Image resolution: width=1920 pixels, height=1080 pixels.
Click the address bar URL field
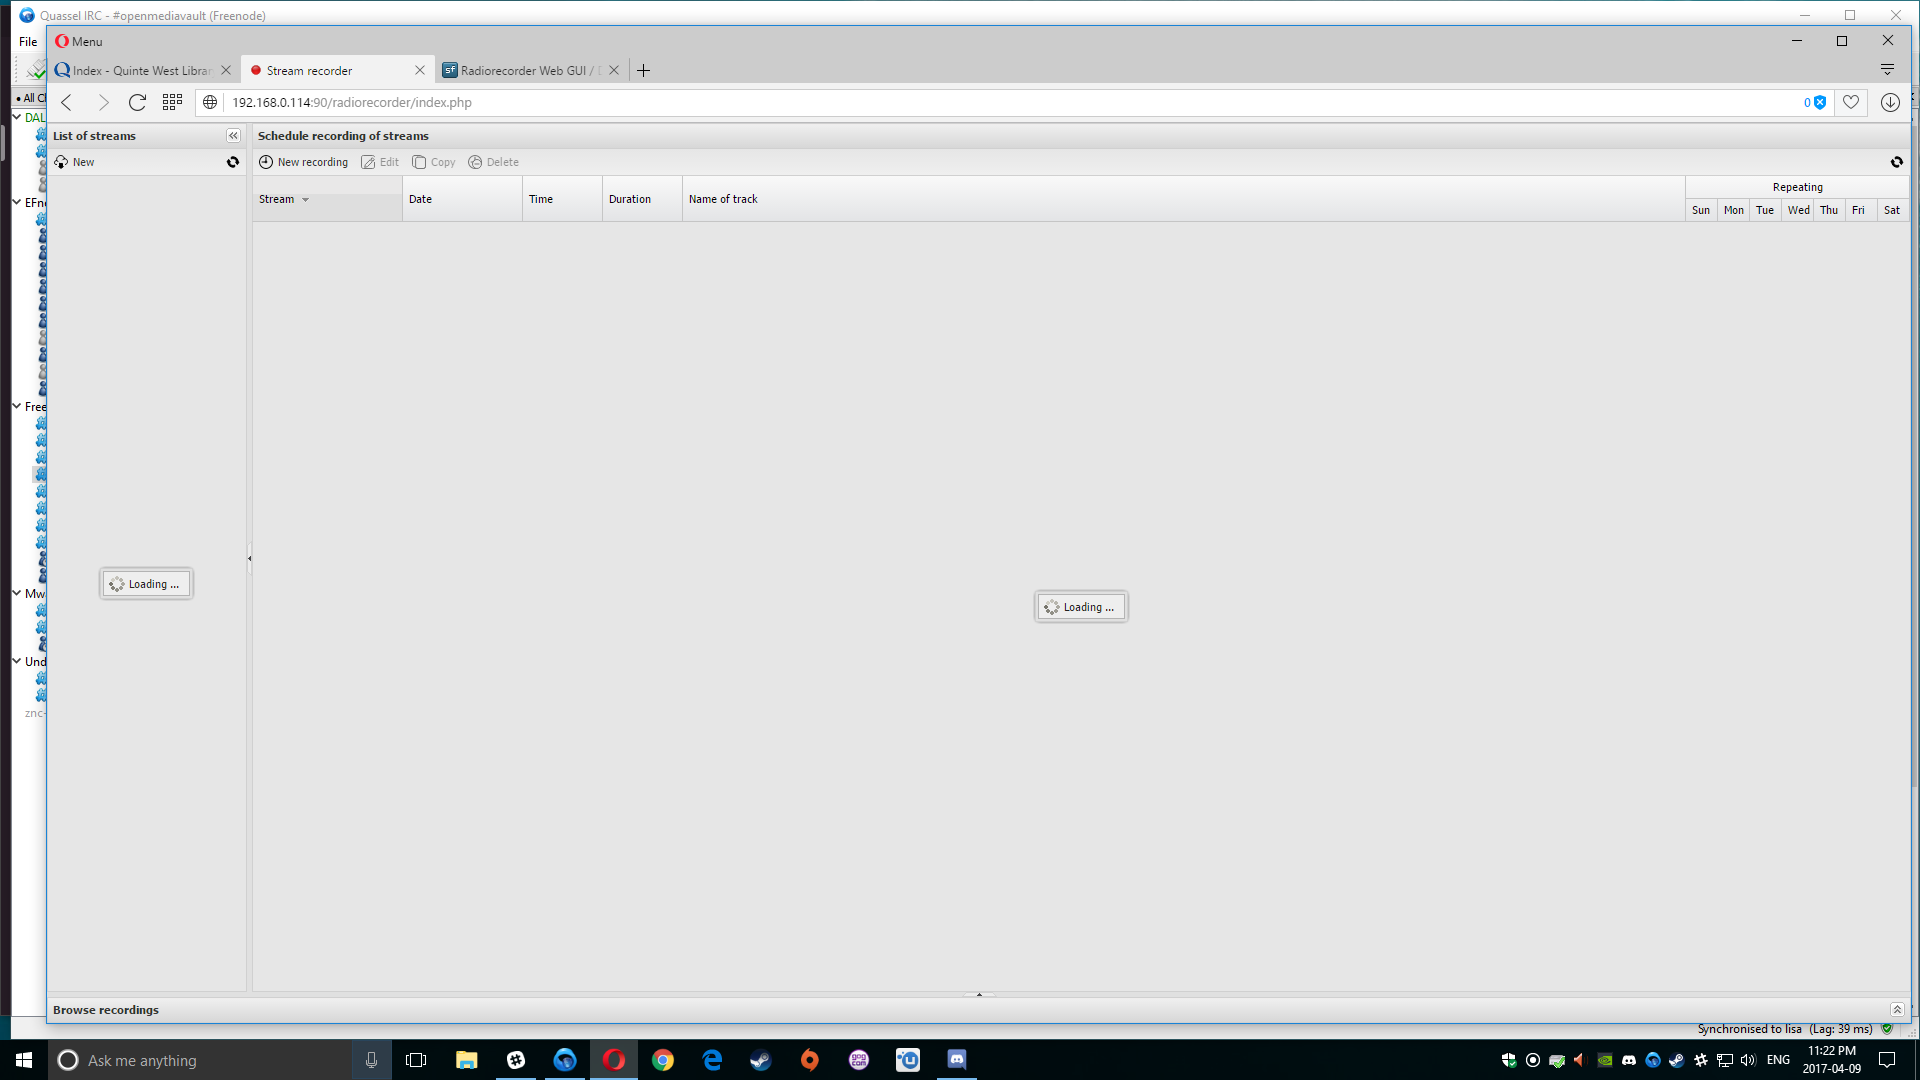click(x=1010, y=102)
